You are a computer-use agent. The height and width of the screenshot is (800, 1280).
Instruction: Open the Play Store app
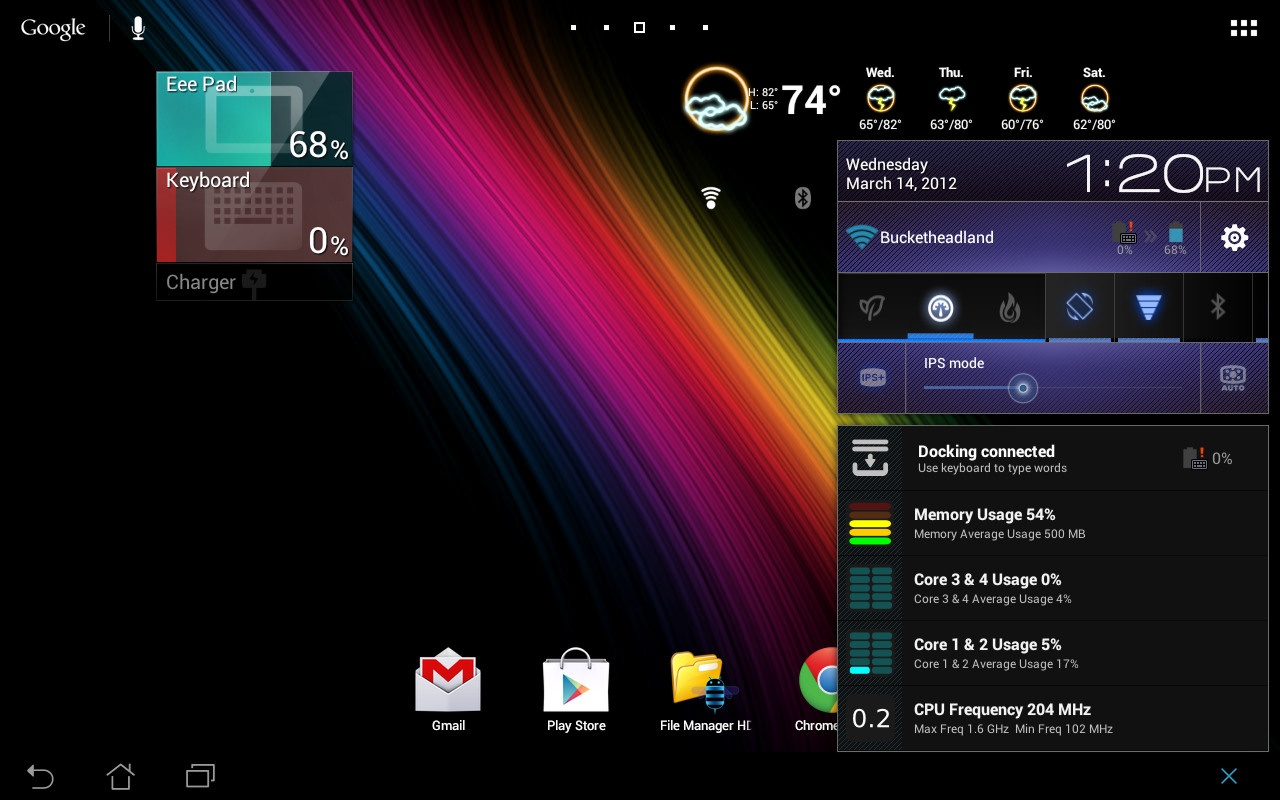[576, 683]
